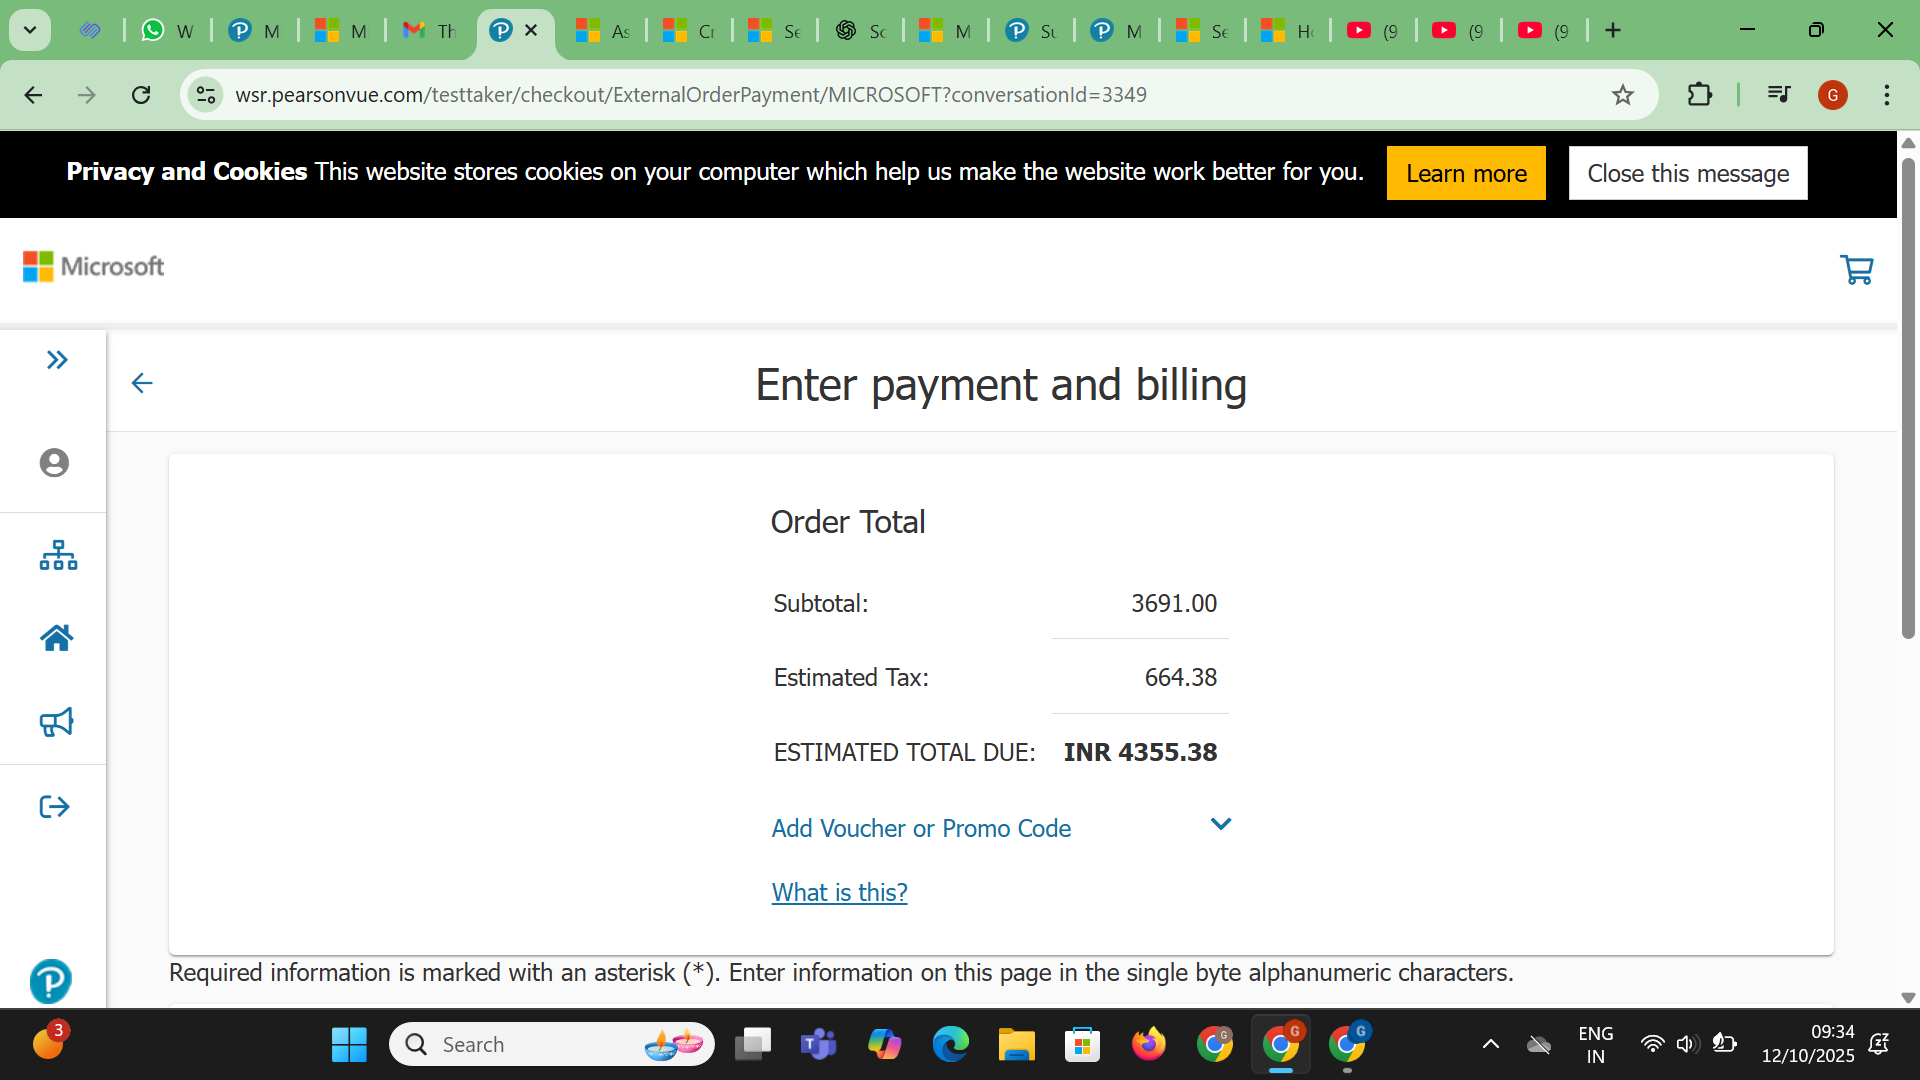The image size is (1920, 1080).
Task: Expand Add Voucher or Promo Code
Action: 921,828
